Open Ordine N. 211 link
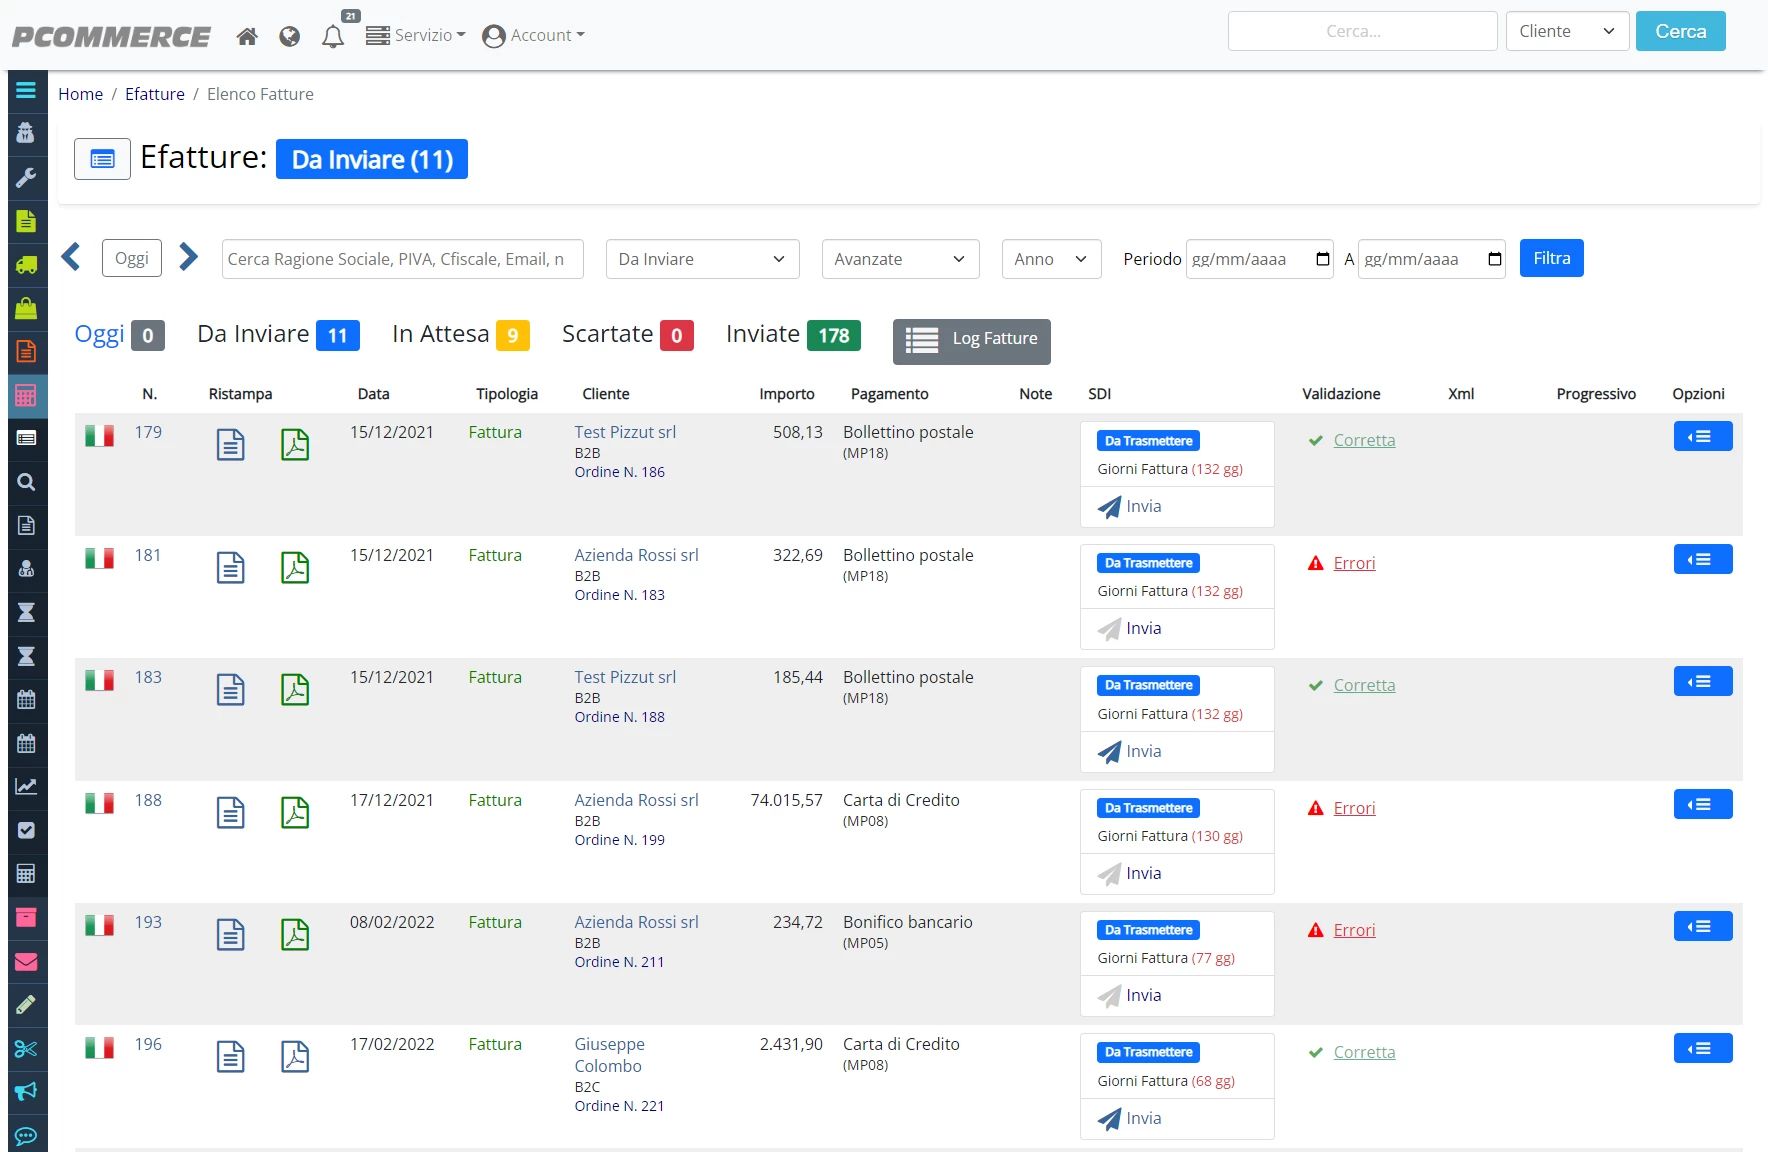The image size is (1768, 1152). [619, 962]
